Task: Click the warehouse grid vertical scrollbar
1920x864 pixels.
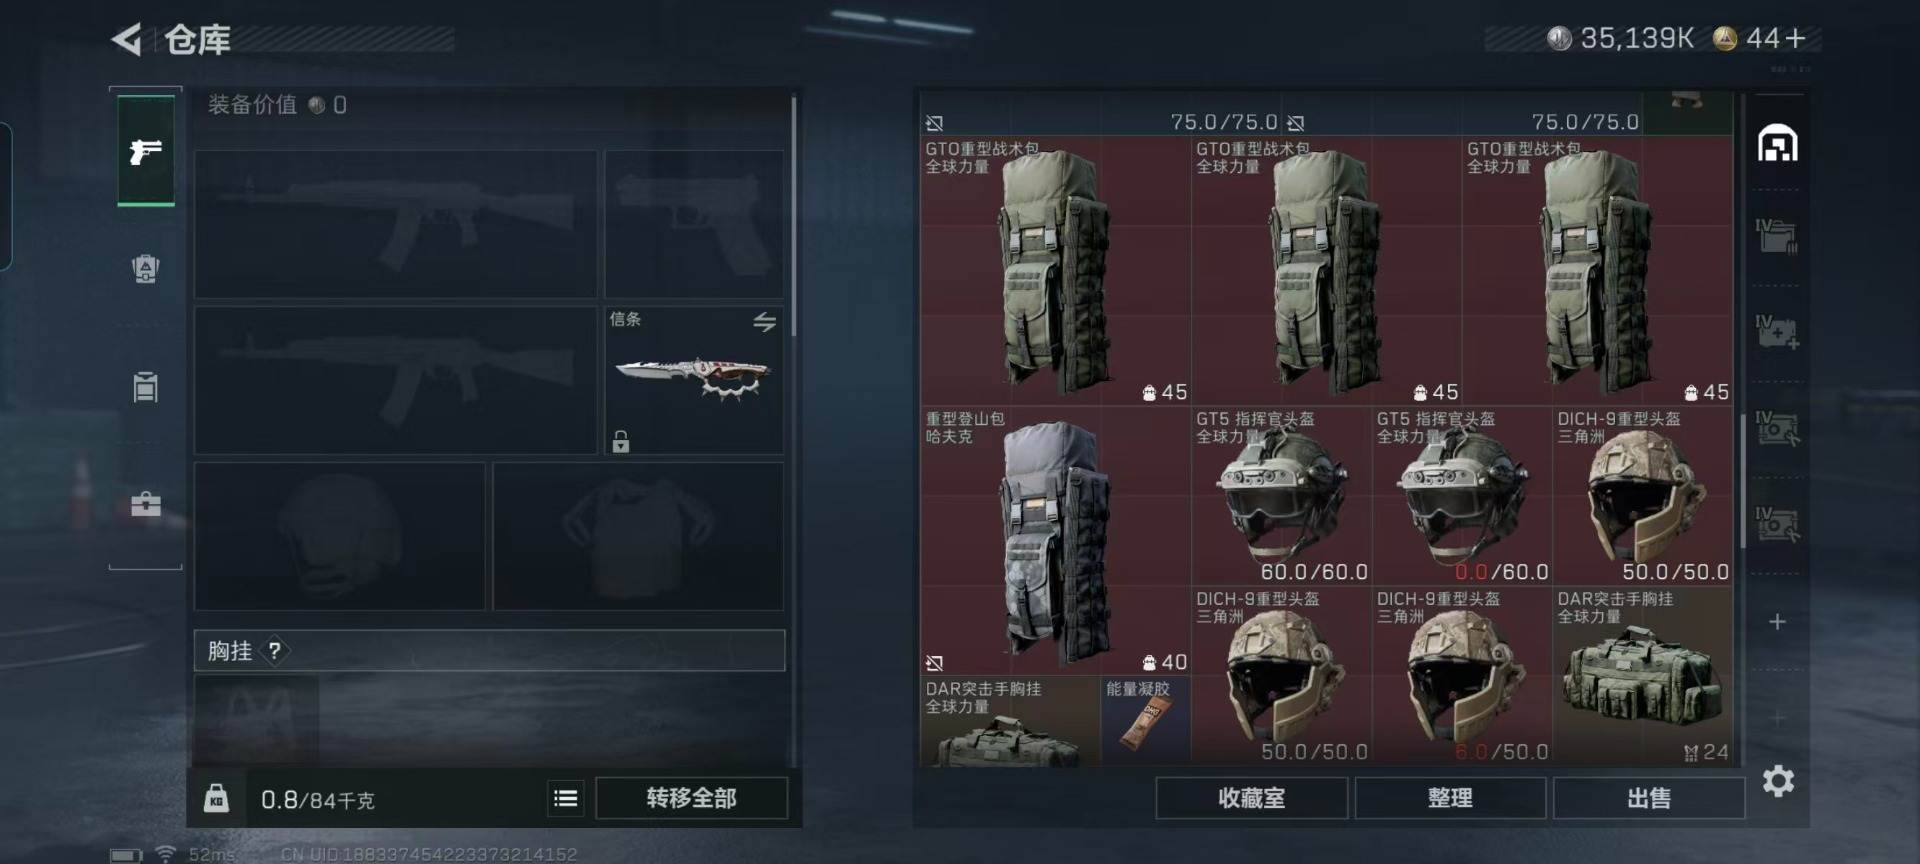Action: pos(1743,480)
